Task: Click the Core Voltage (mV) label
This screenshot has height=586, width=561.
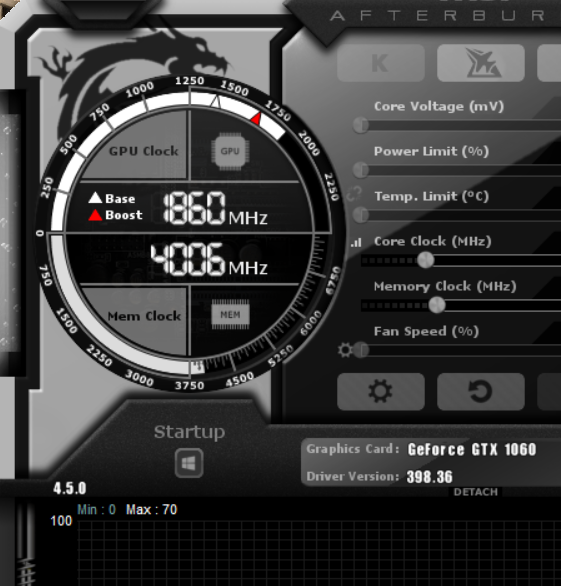Action: pos(439,107)
